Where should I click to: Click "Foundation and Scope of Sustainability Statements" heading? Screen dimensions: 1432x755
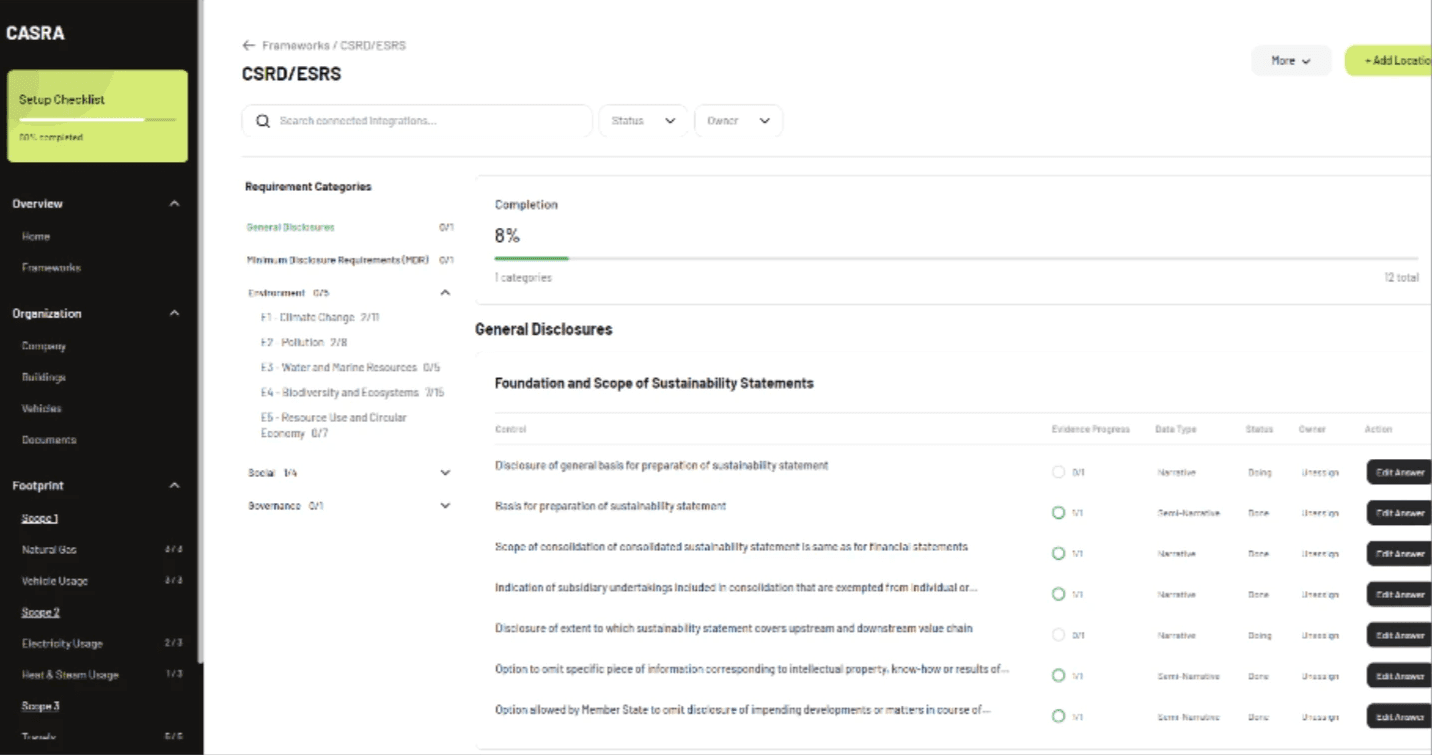(654, 383)
